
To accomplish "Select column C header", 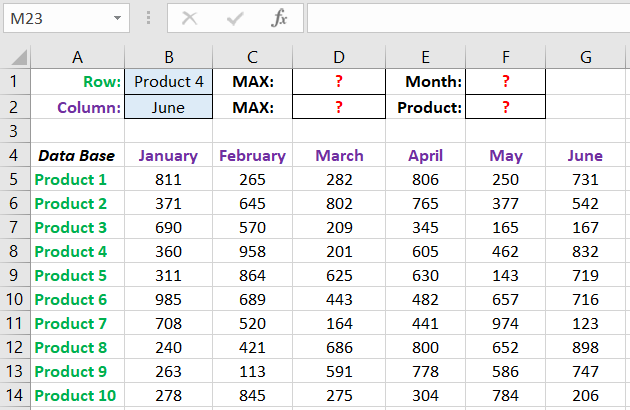I will click(252, 57).
